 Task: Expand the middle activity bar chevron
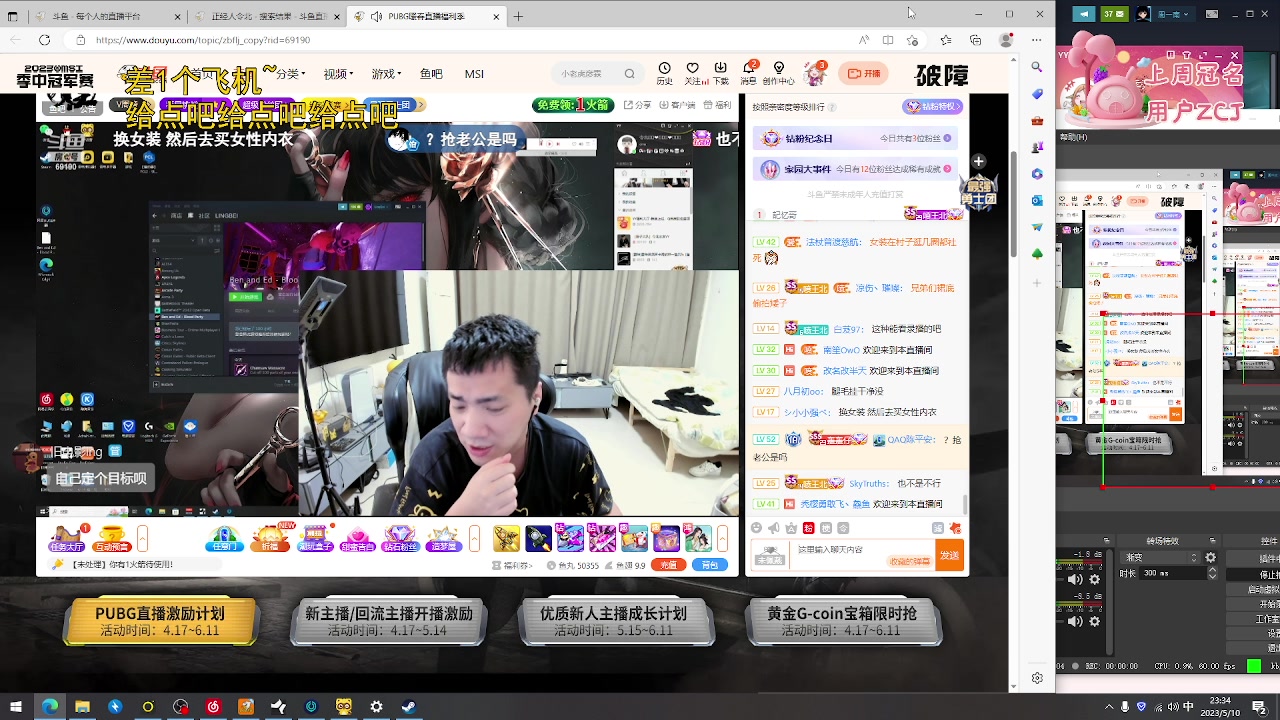pyautogui.click(x=474, y=539)
